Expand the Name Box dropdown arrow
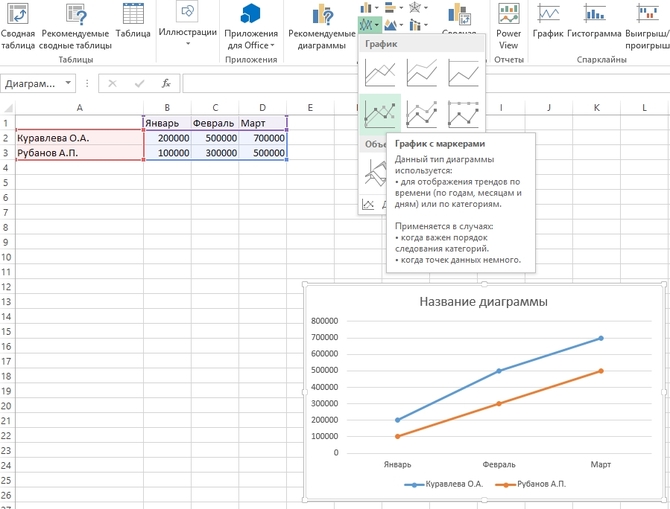 pos(68,84)
